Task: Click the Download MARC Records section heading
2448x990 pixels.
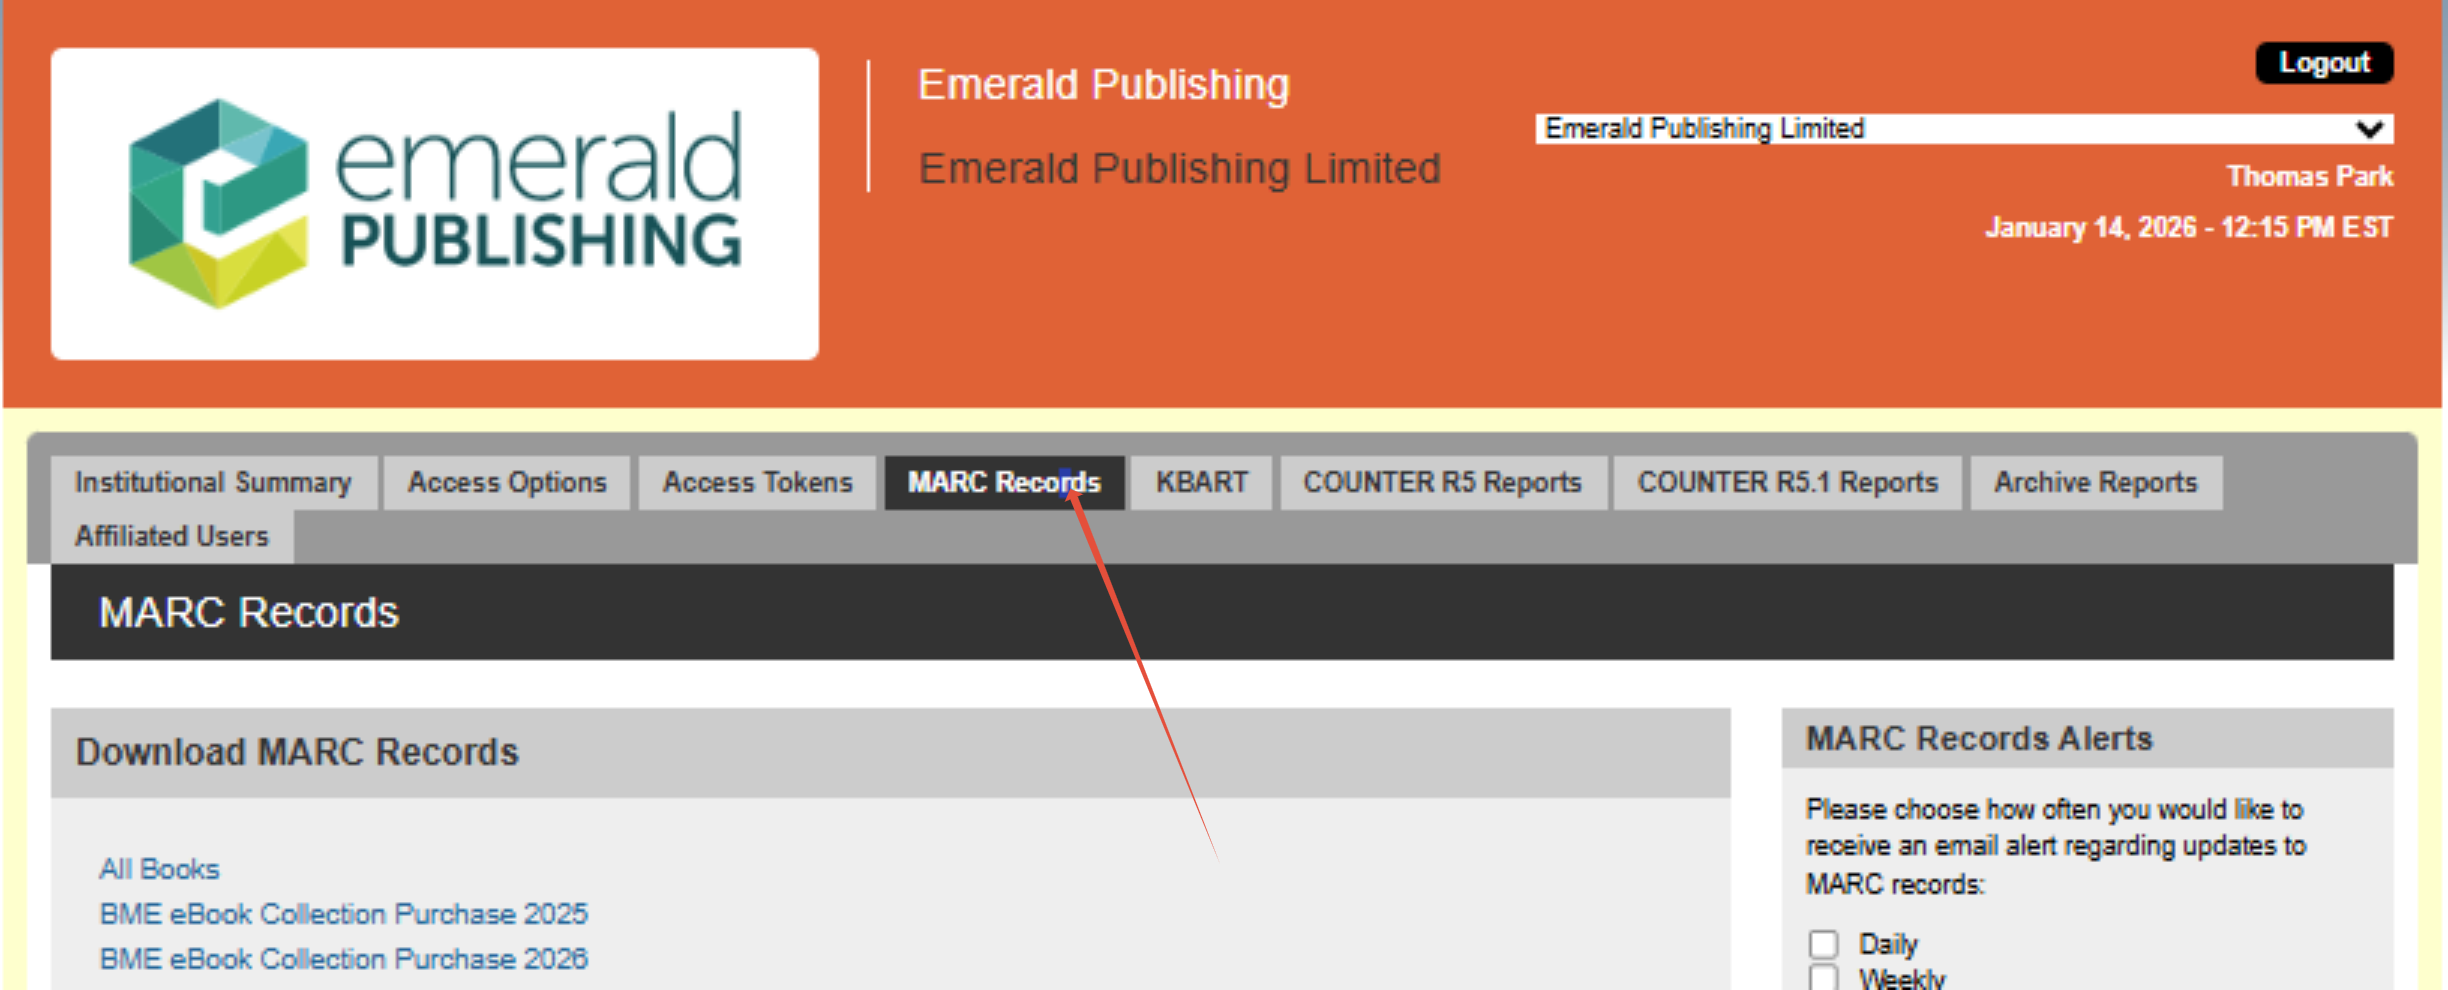Action: 297,752
